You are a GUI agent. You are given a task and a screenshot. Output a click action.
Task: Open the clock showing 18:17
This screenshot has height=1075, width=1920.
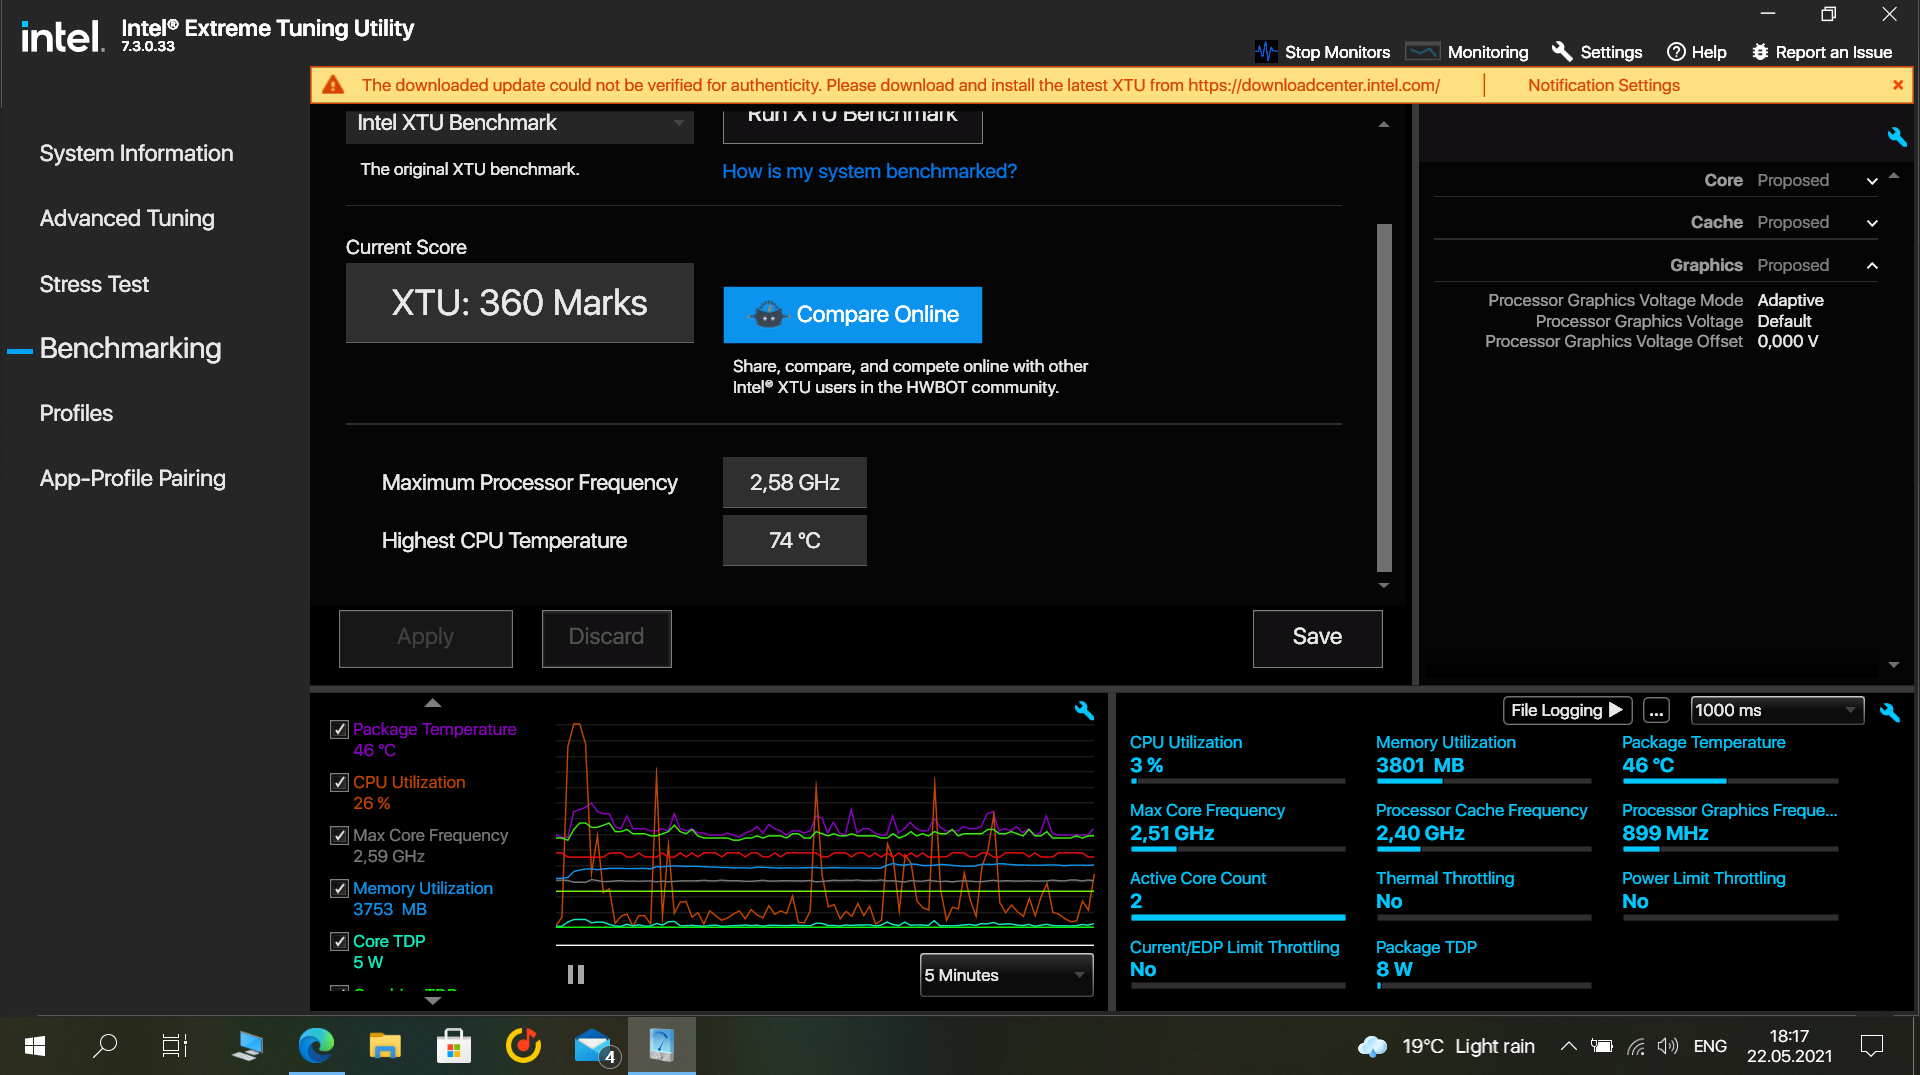[1789, 1046]
